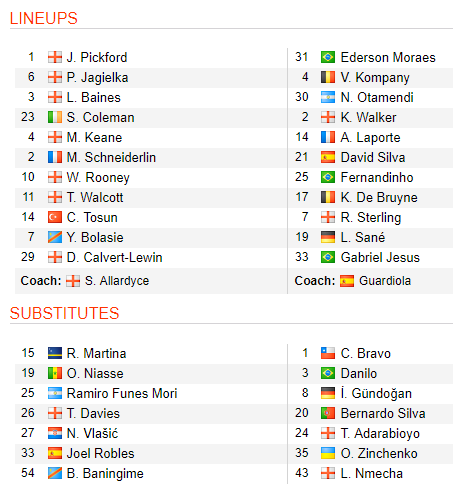Open substitute İ. Gündoğan's profile
The width and height of the screenshot is (453, 489).
coord(376,393)
